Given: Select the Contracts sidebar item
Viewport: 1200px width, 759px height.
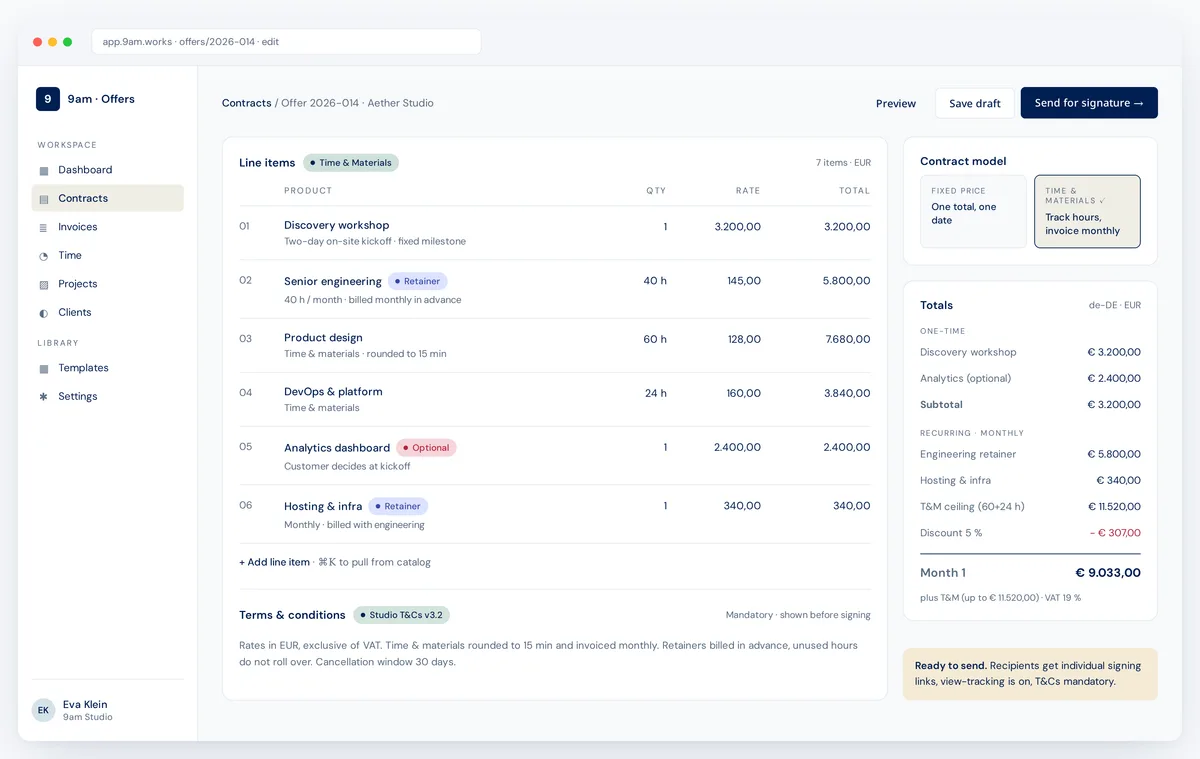Looking at the screenshot, I should [108, 198].
